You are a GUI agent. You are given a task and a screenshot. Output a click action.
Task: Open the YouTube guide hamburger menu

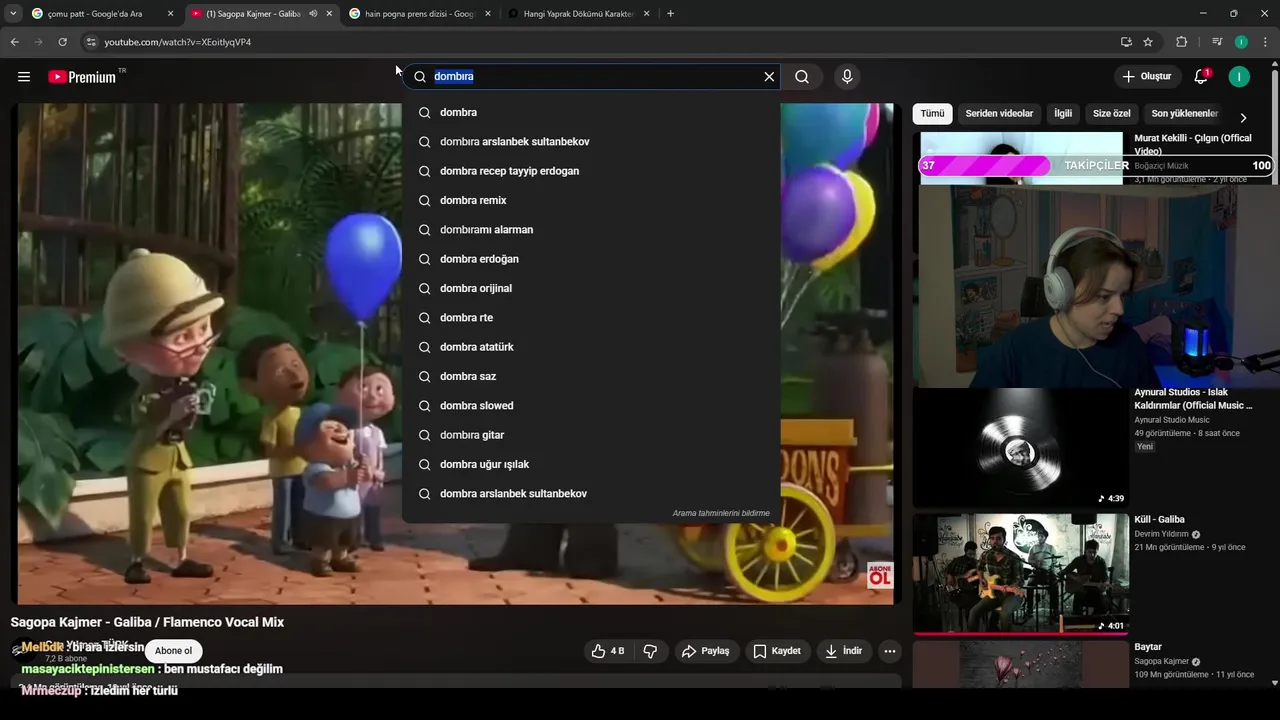pos(24,77)
